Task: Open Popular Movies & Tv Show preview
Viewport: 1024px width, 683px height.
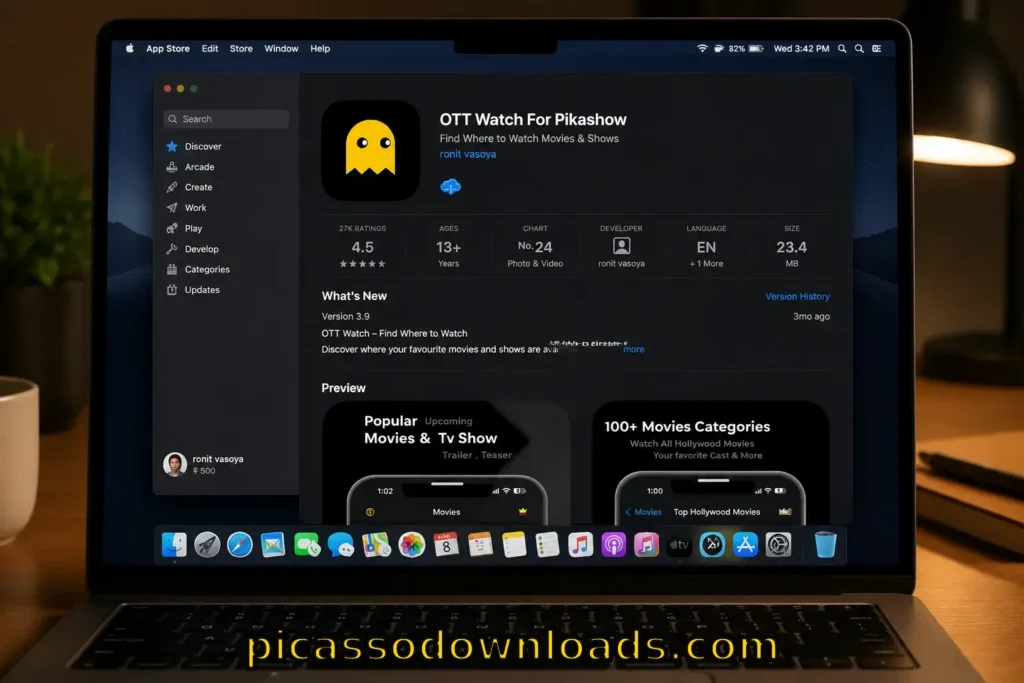Action: point(446,462)
